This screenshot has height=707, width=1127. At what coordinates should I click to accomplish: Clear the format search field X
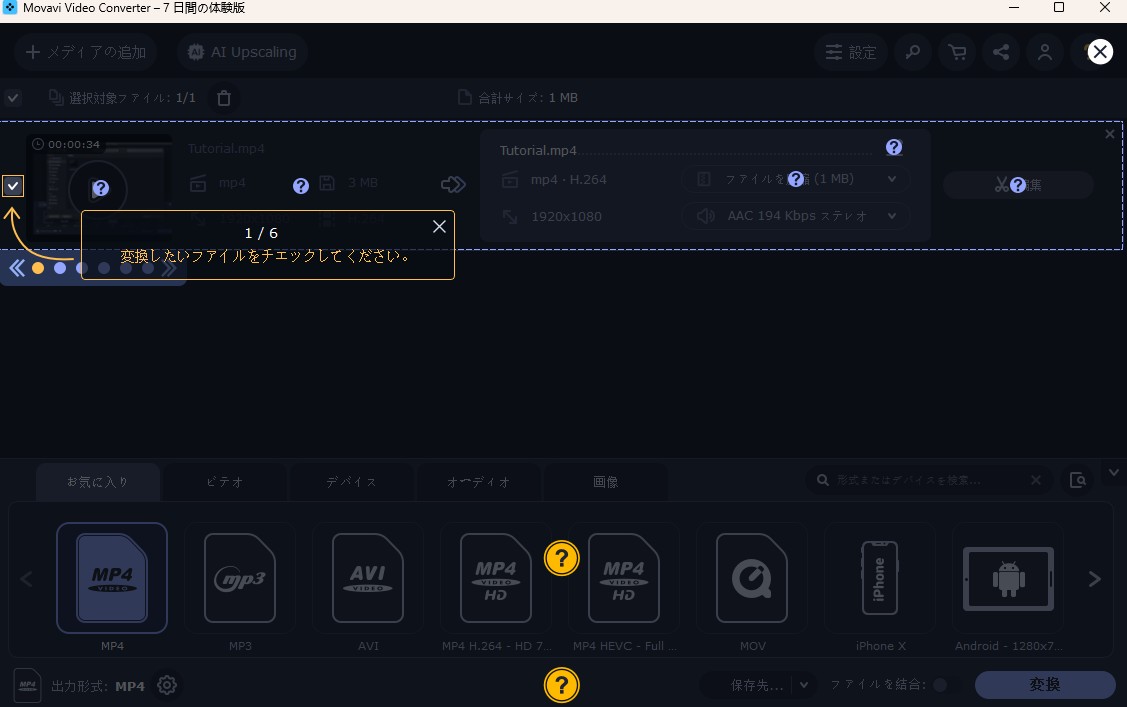[1036, 480]
